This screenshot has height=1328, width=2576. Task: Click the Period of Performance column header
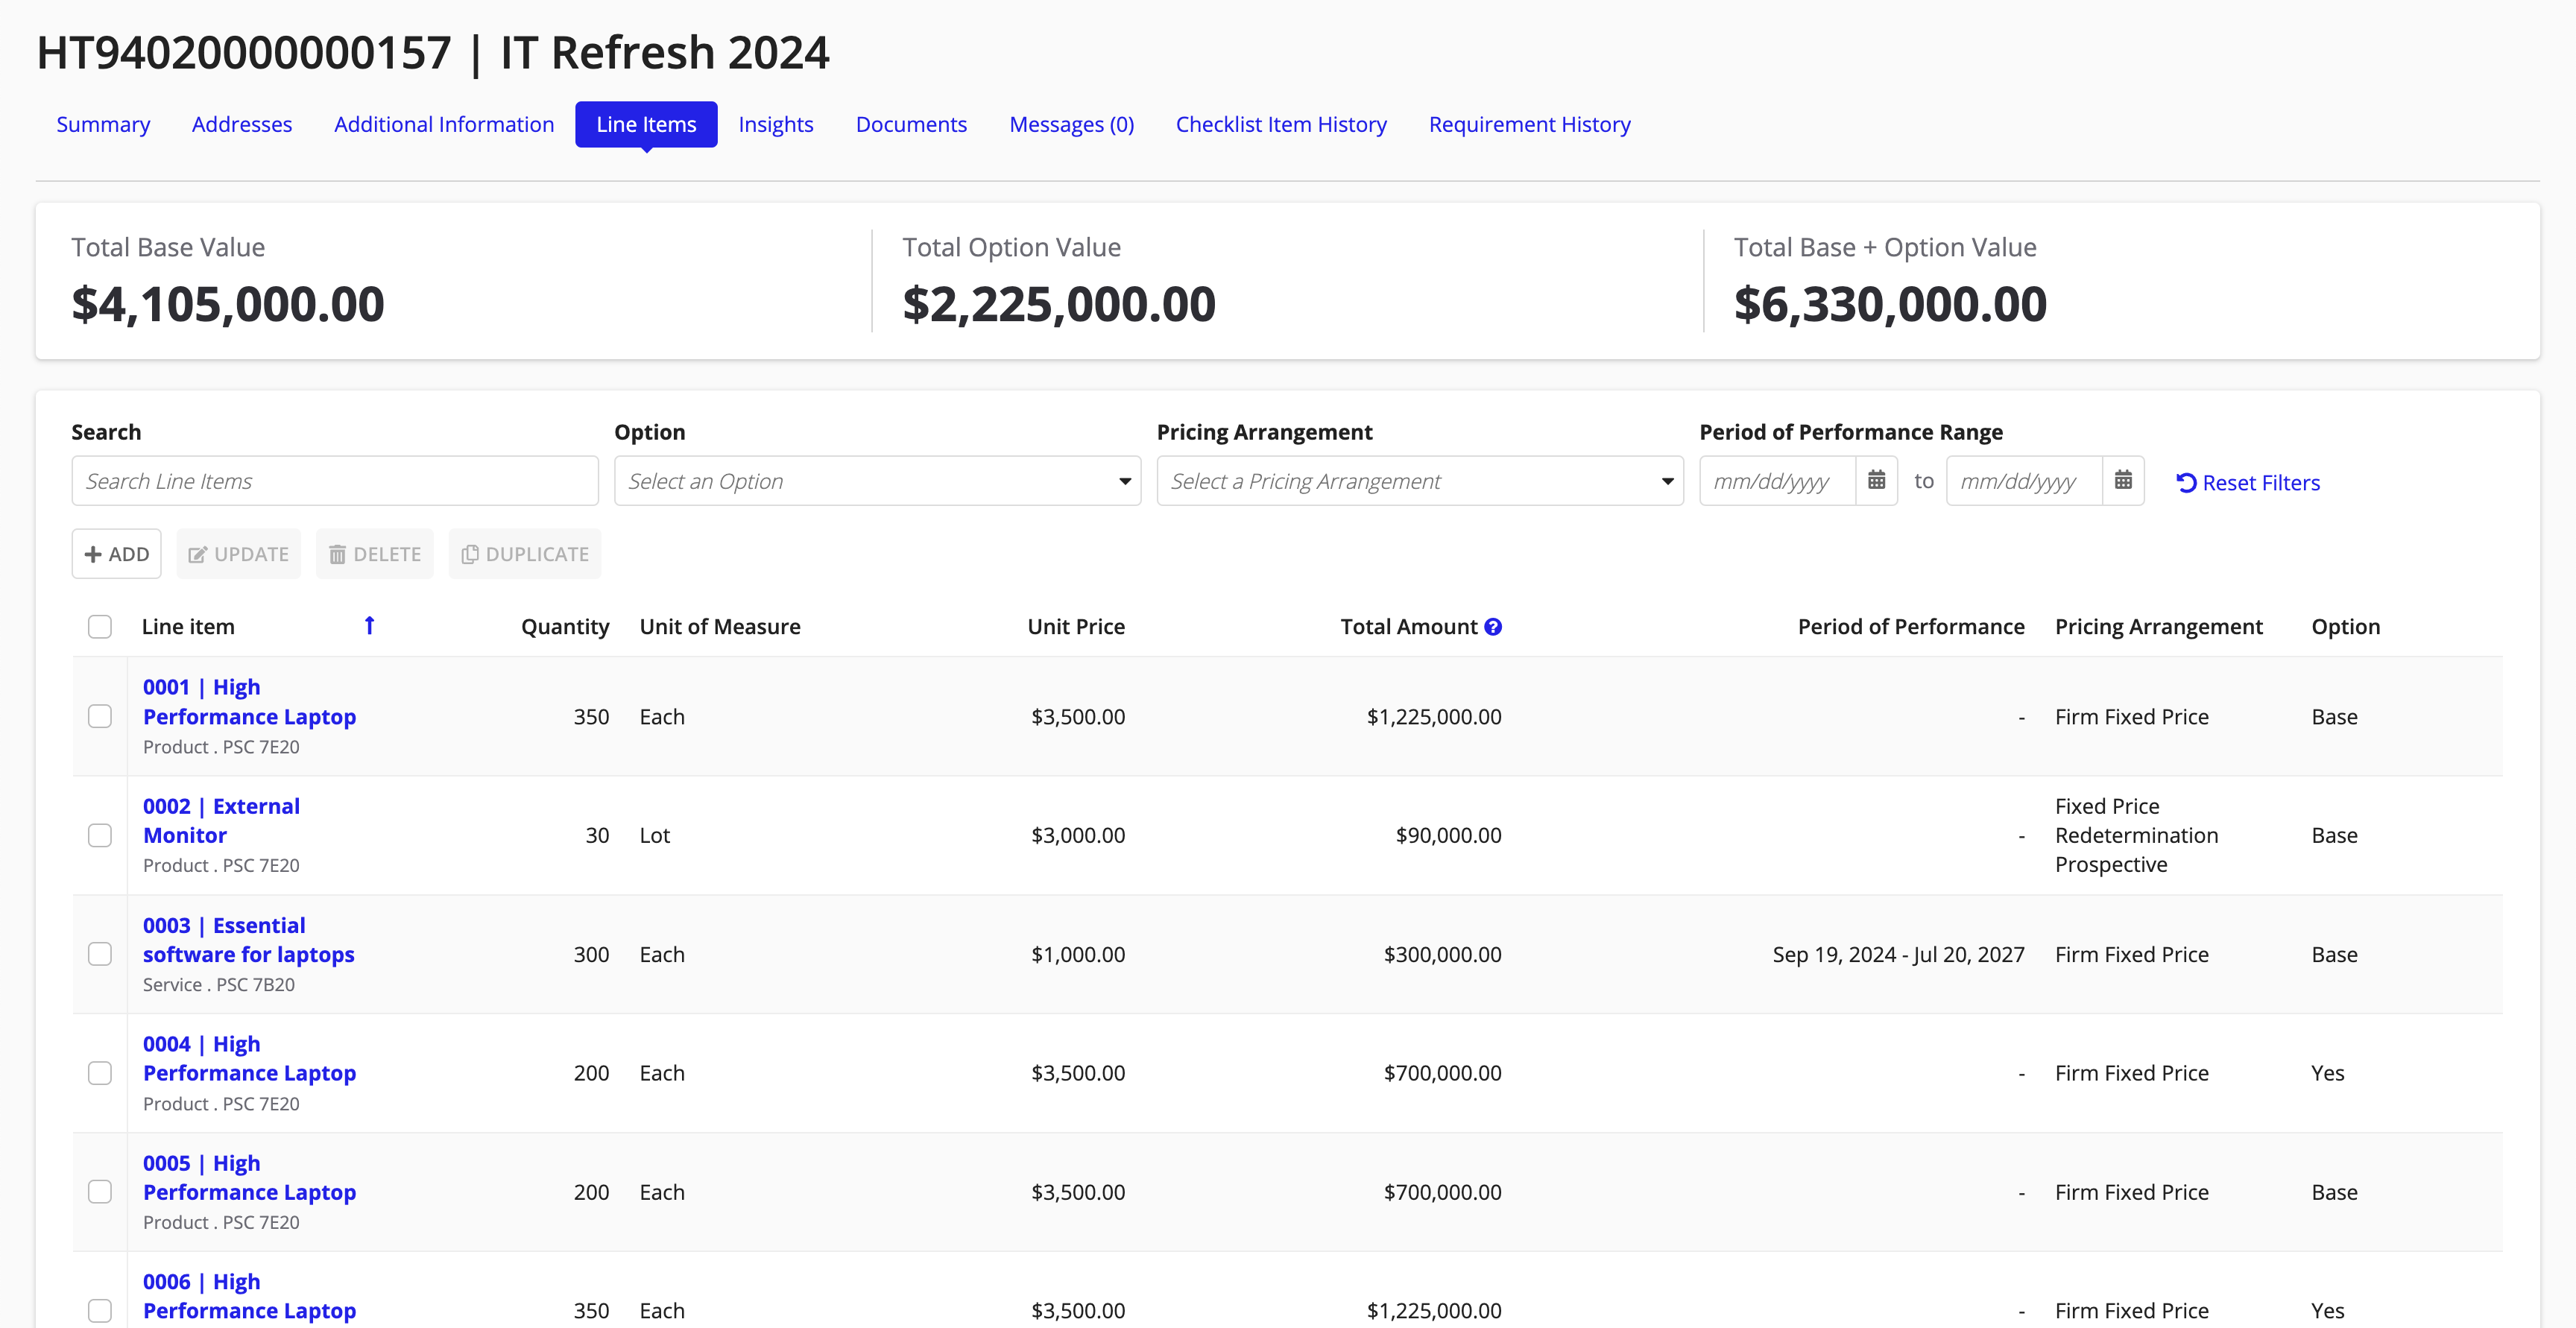click(x=1911, y=627)
